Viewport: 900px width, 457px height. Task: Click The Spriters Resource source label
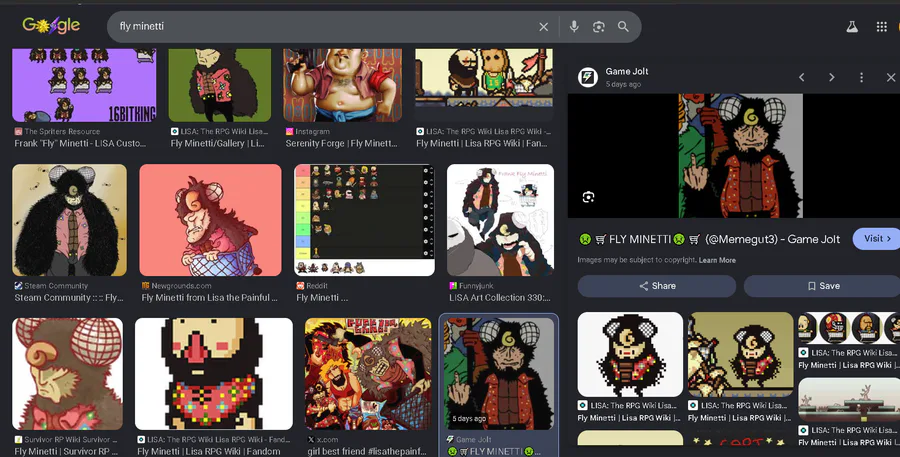[62, 131]
